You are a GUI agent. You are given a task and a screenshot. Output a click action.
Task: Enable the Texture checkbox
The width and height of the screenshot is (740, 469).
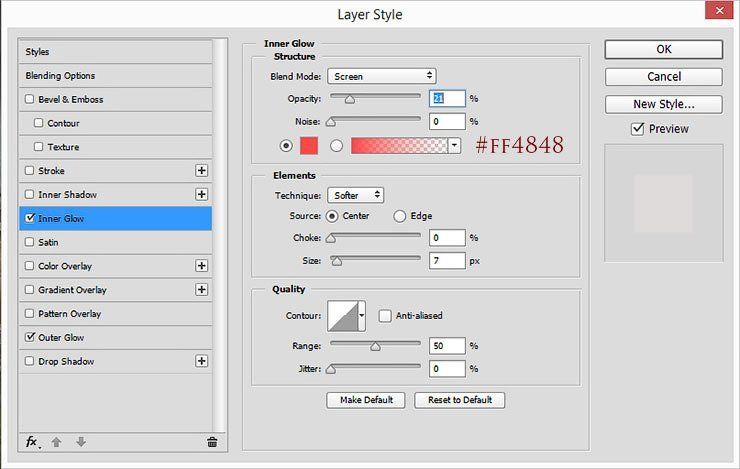(x=39, y=147)
